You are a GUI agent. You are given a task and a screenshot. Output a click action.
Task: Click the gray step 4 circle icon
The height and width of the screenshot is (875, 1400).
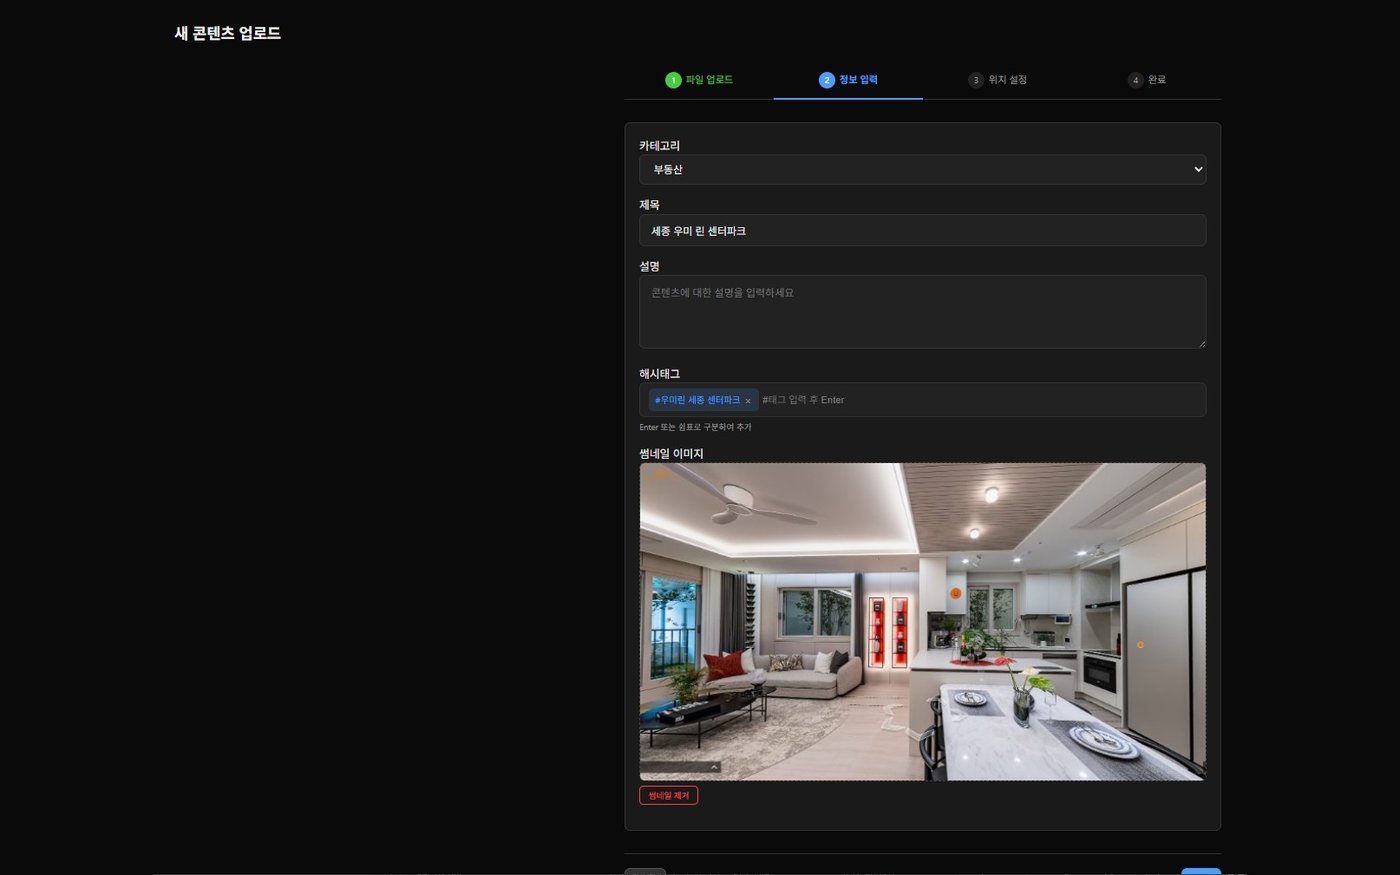click(x=1135, y=80)
